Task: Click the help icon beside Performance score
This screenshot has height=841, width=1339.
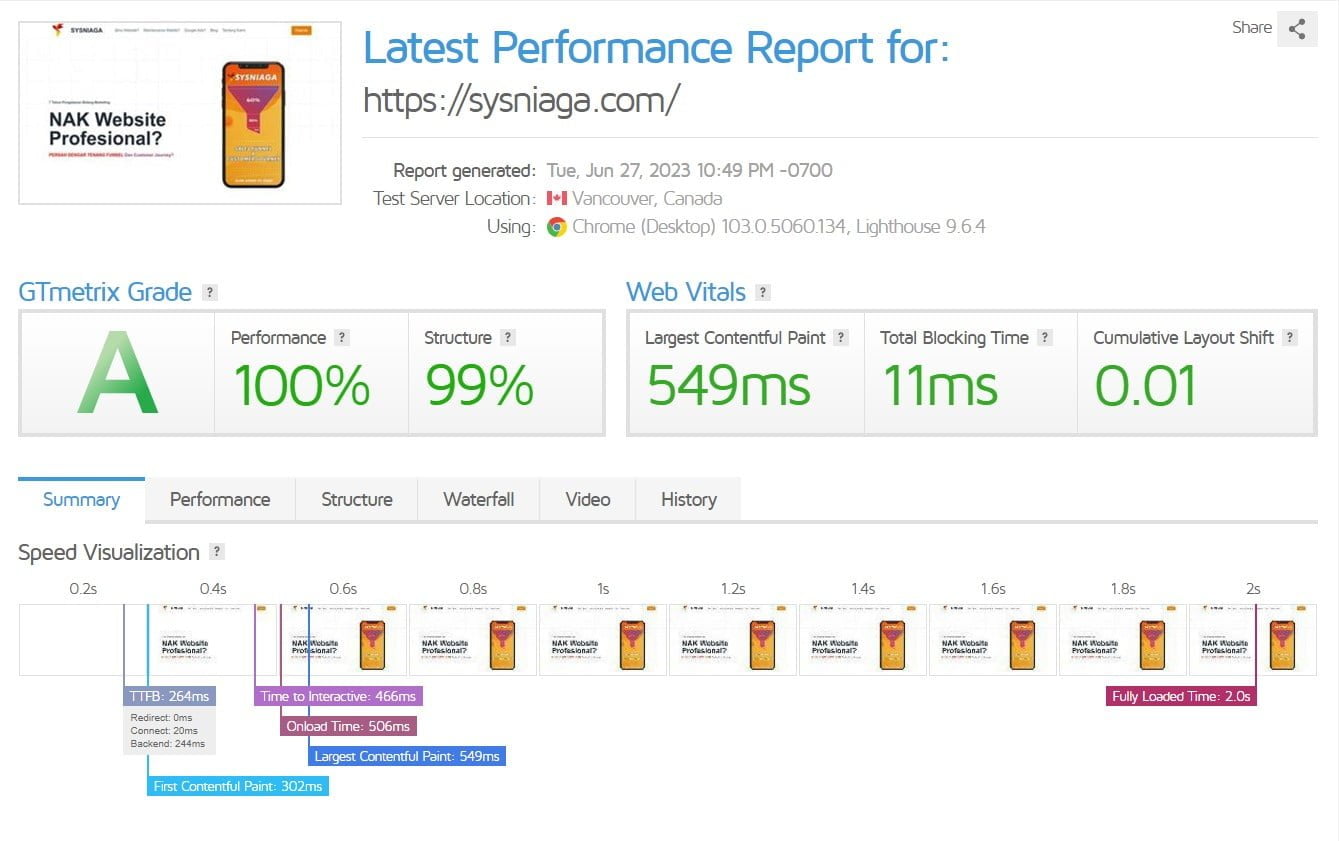Action: click(341, 338)
